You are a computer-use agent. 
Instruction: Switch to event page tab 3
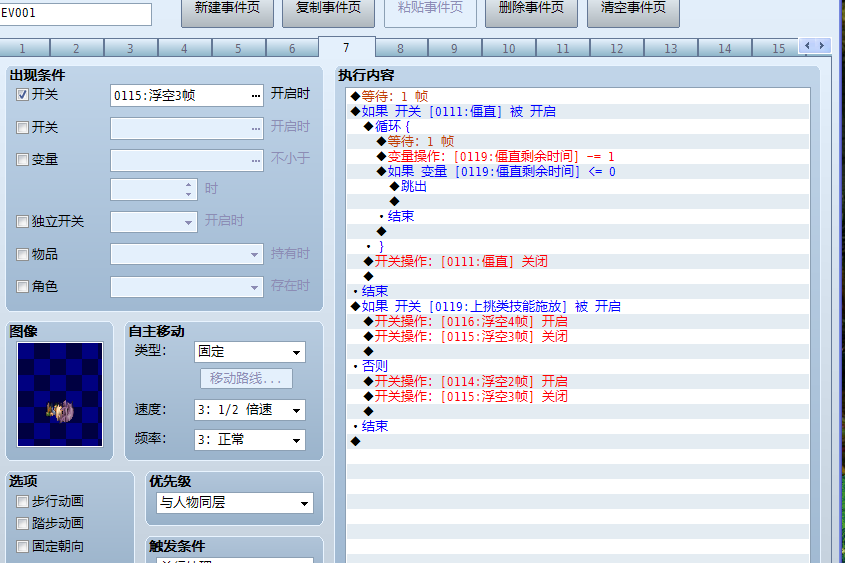(130, 48)
